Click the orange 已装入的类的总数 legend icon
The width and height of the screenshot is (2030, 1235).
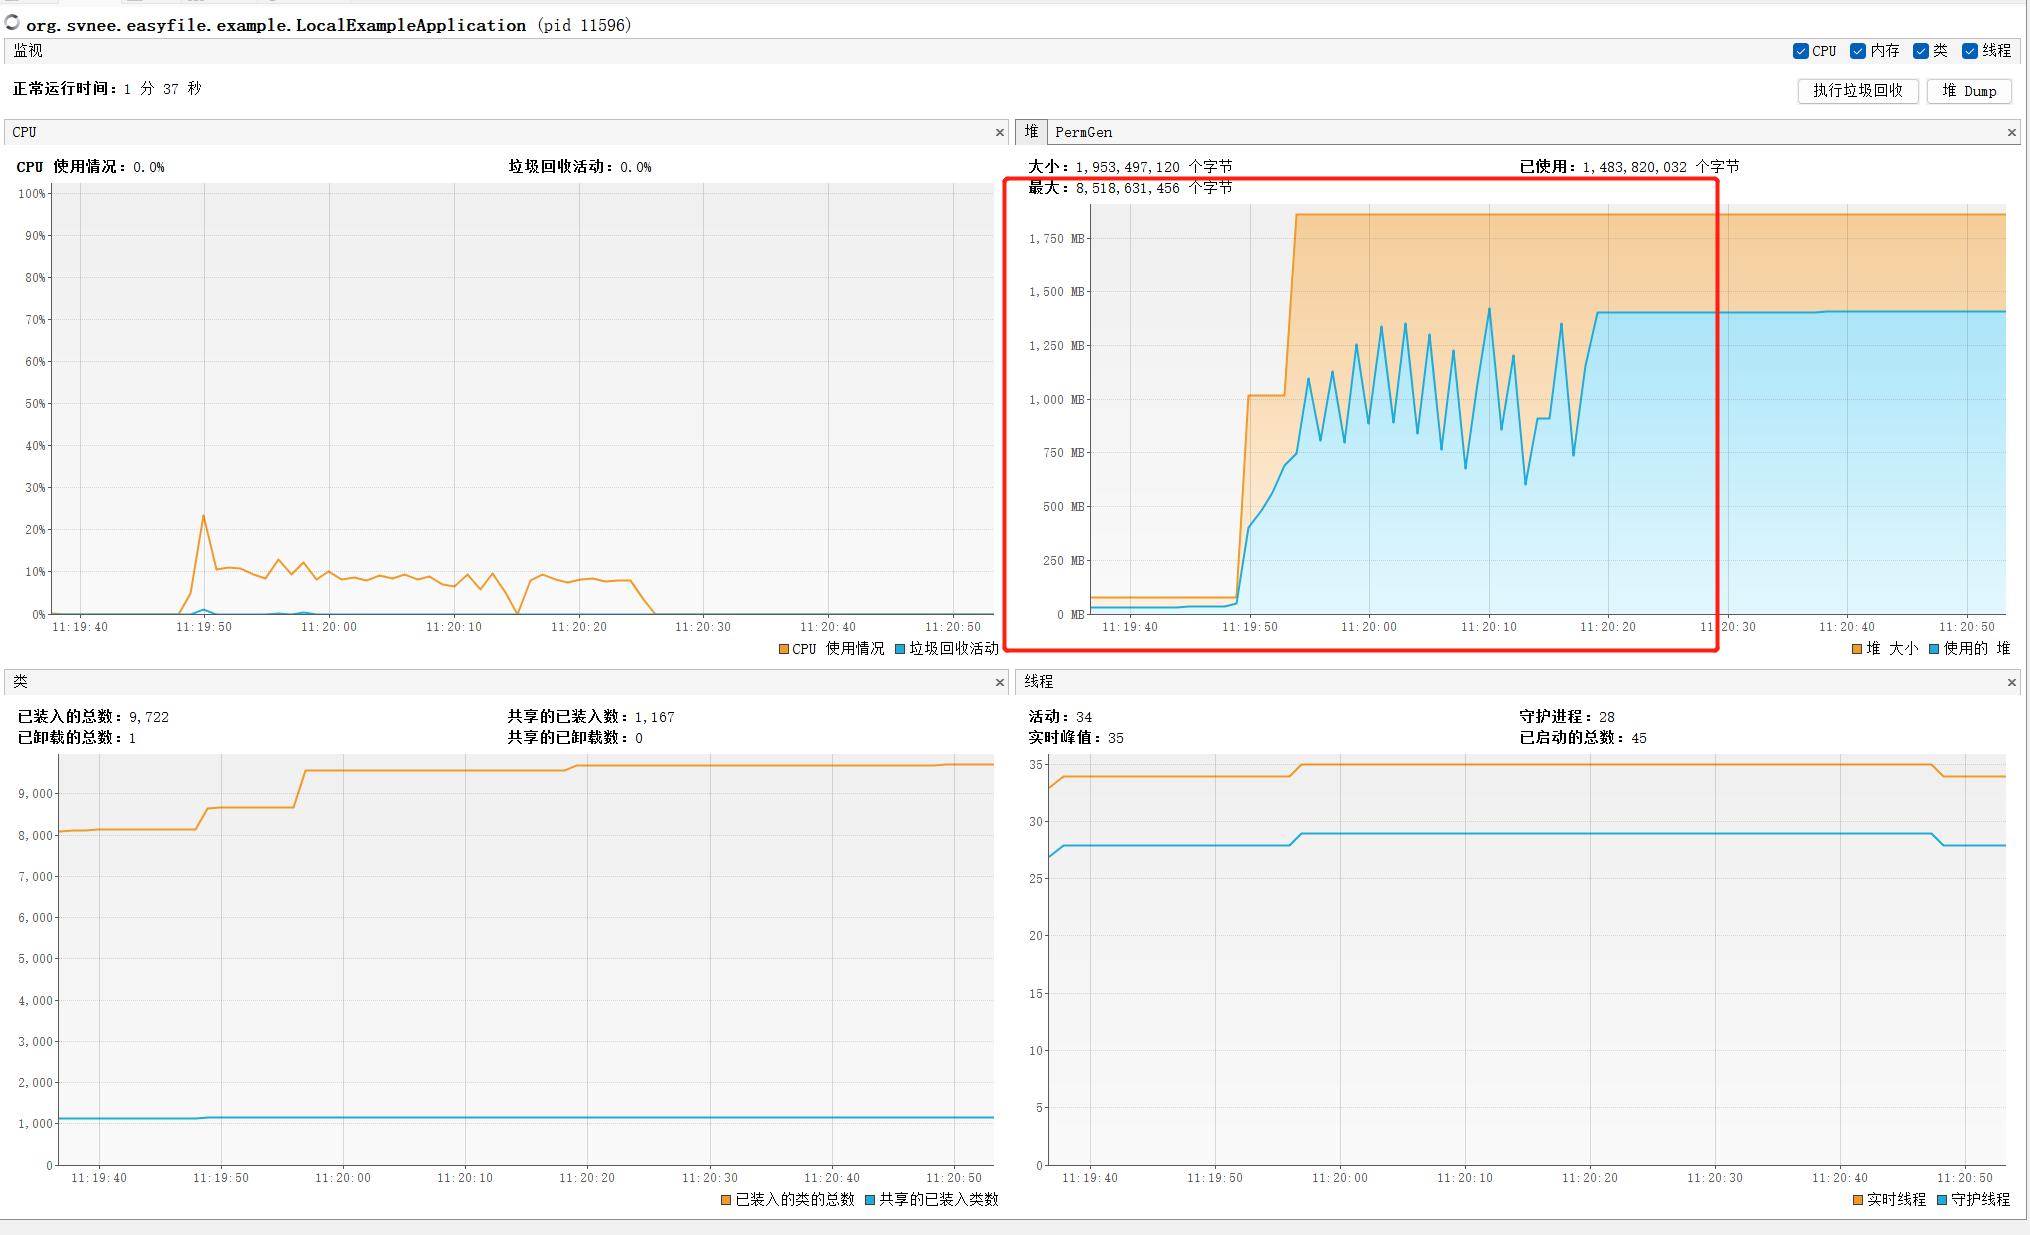[726, 1200]
